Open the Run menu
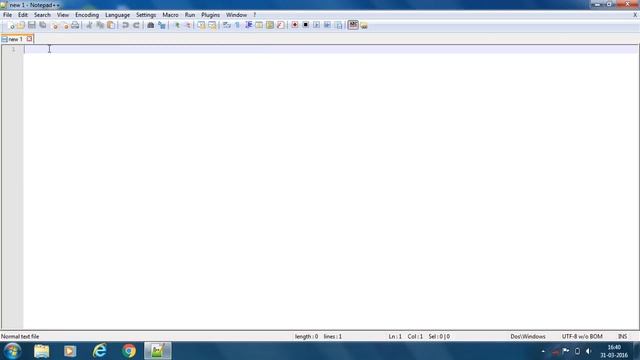This screenshot has height=360, width=640. coord(190,15)
